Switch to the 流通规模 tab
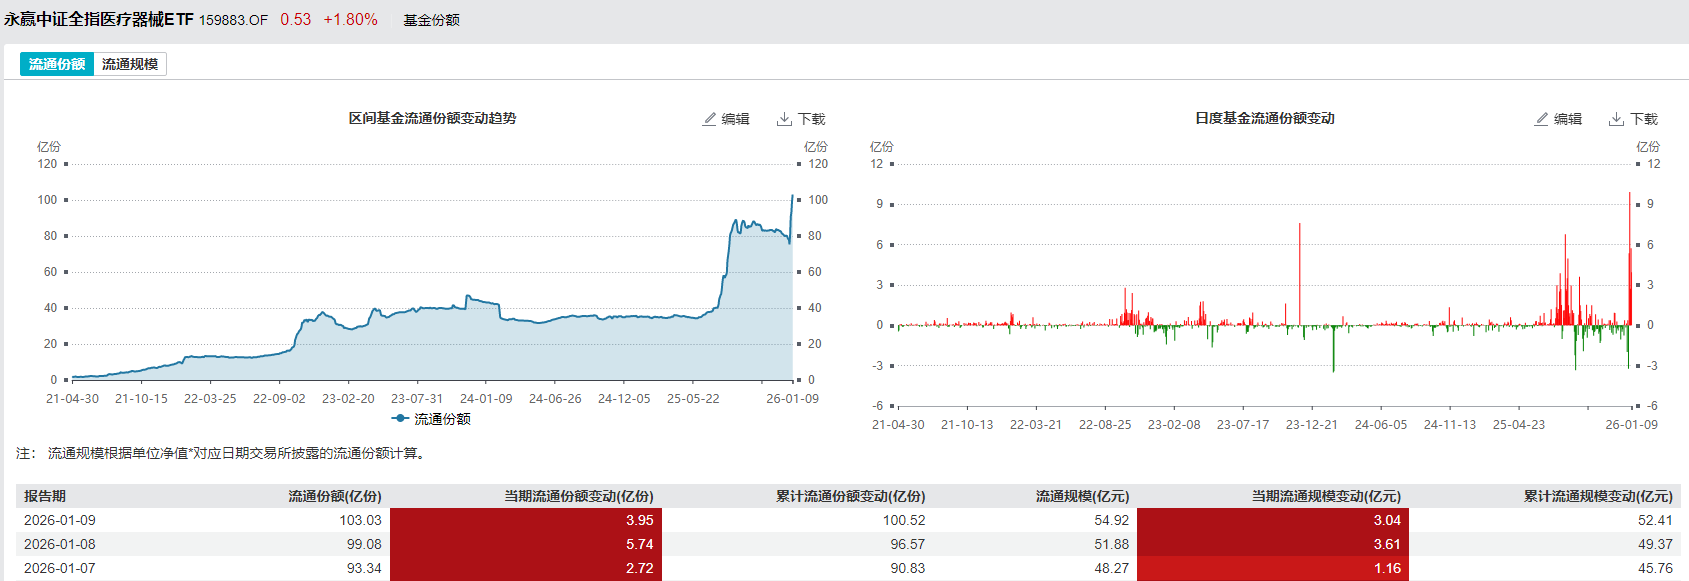The height and width of the screenshot is (581, 1689). pos(130,64)
